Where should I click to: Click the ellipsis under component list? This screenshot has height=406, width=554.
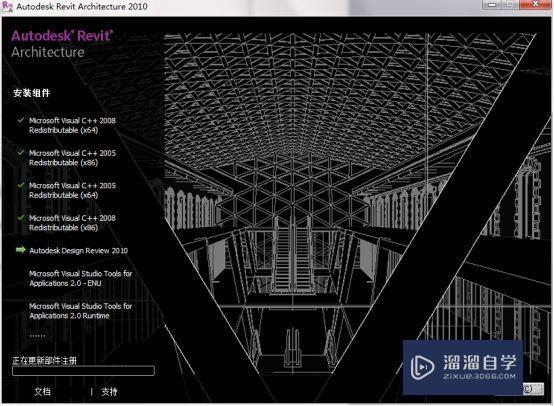(37, 336)
